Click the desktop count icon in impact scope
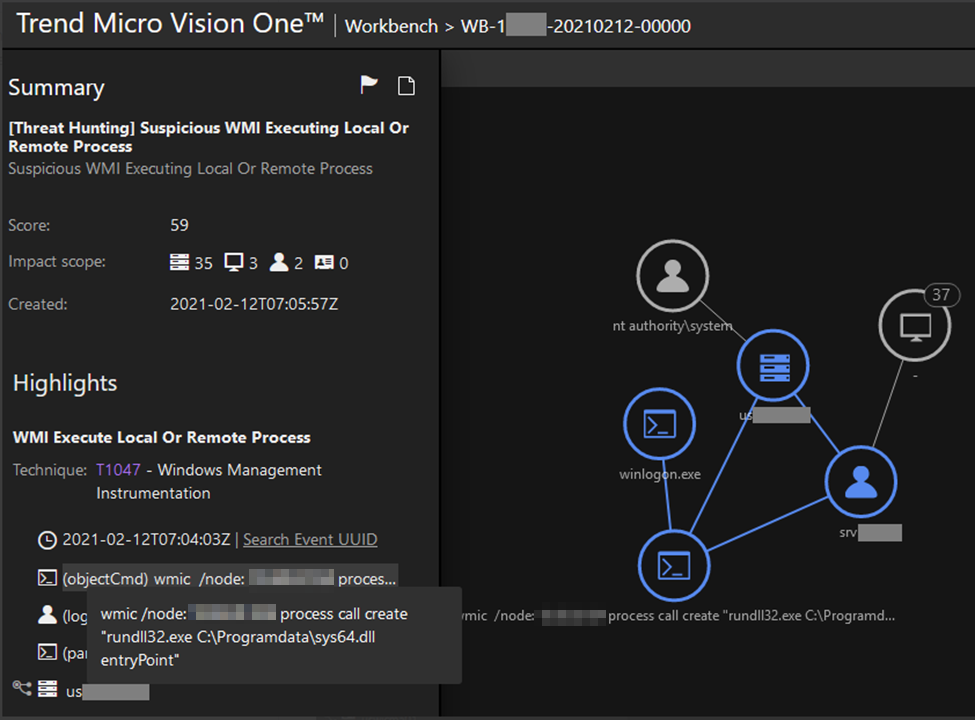 tap(234, 263)
